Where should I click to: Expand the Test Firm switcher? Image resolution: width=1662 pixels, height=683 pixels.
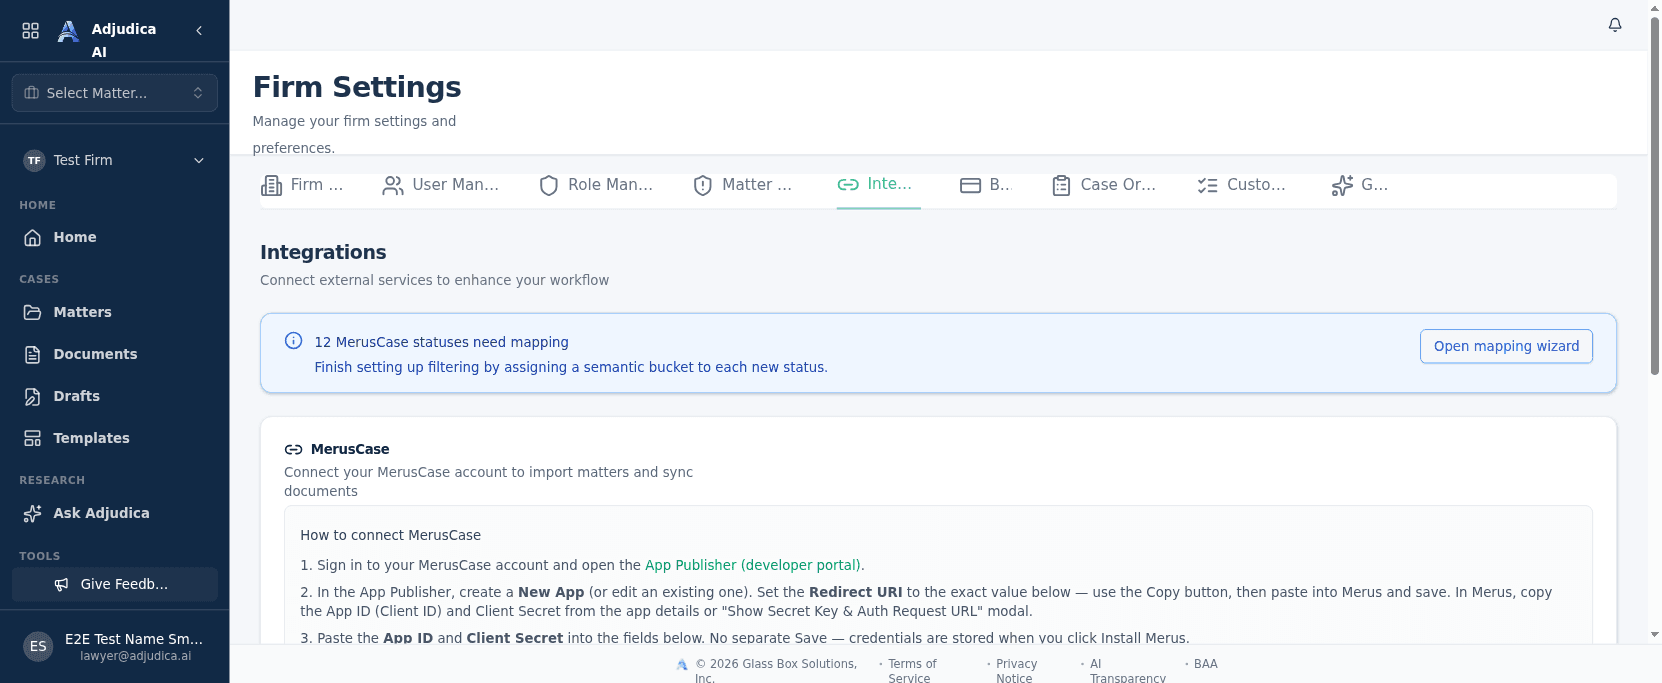pyautogui.click(x=115, y=160)
